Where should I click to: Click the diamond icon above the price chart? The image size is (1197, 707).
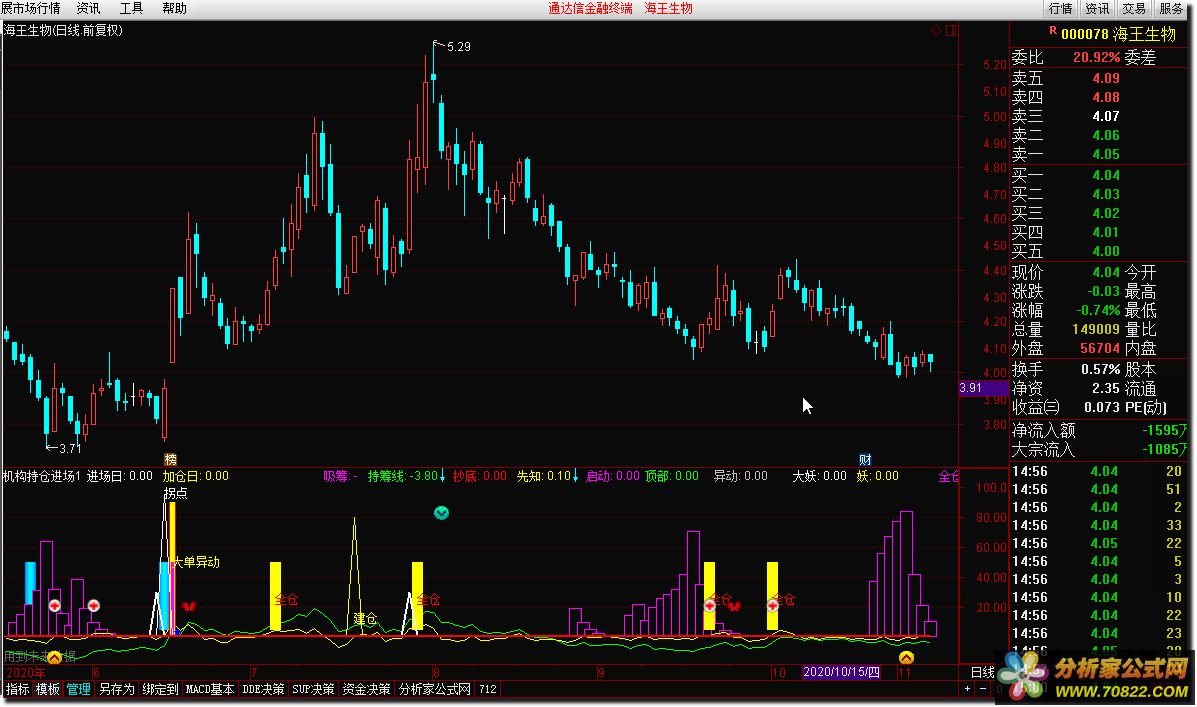click(x=936, y=31)
